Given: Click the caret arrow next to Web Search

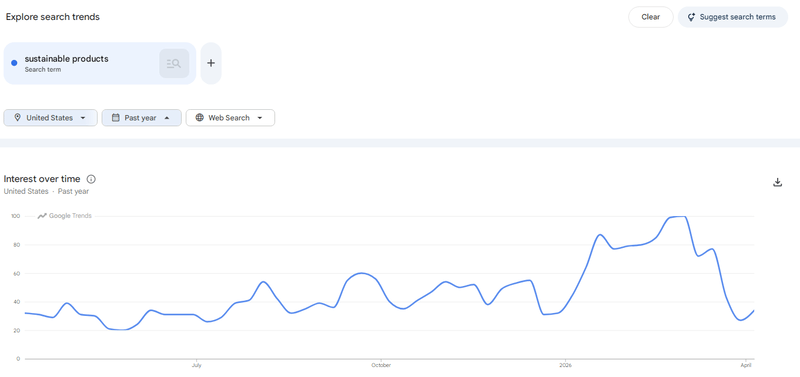Looking at the screenshot, I should [x=260, y=118].
